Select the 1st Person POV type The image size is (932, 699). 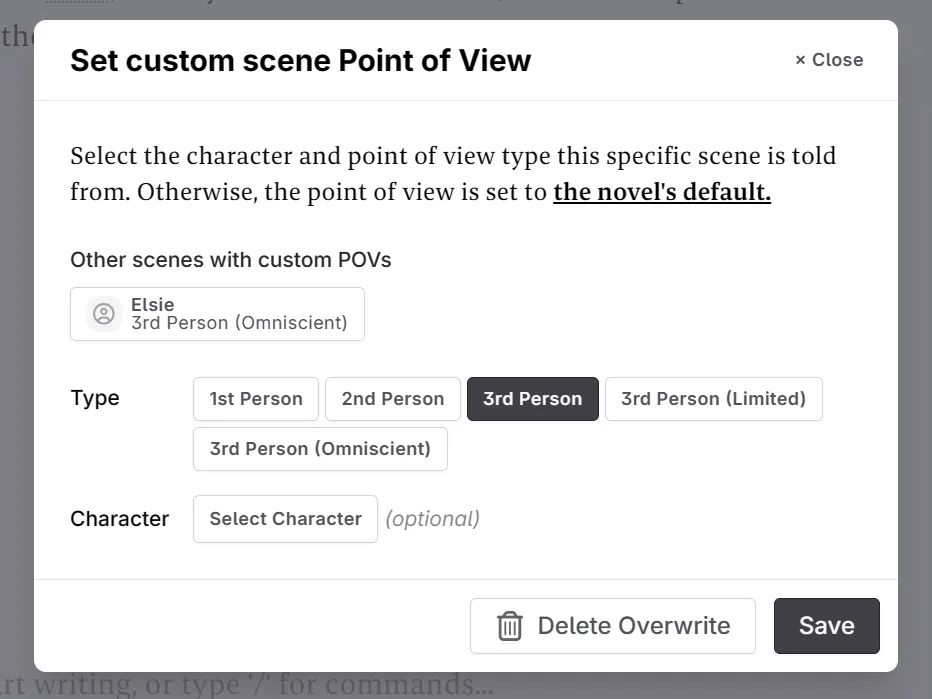[x=255, y=398]
